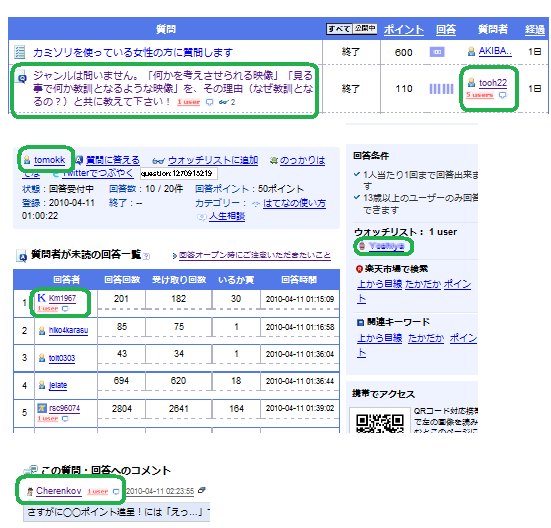Click comment bubble next to 5 users
The height and width of the screenshot is (528, 551).
[503, 95]
